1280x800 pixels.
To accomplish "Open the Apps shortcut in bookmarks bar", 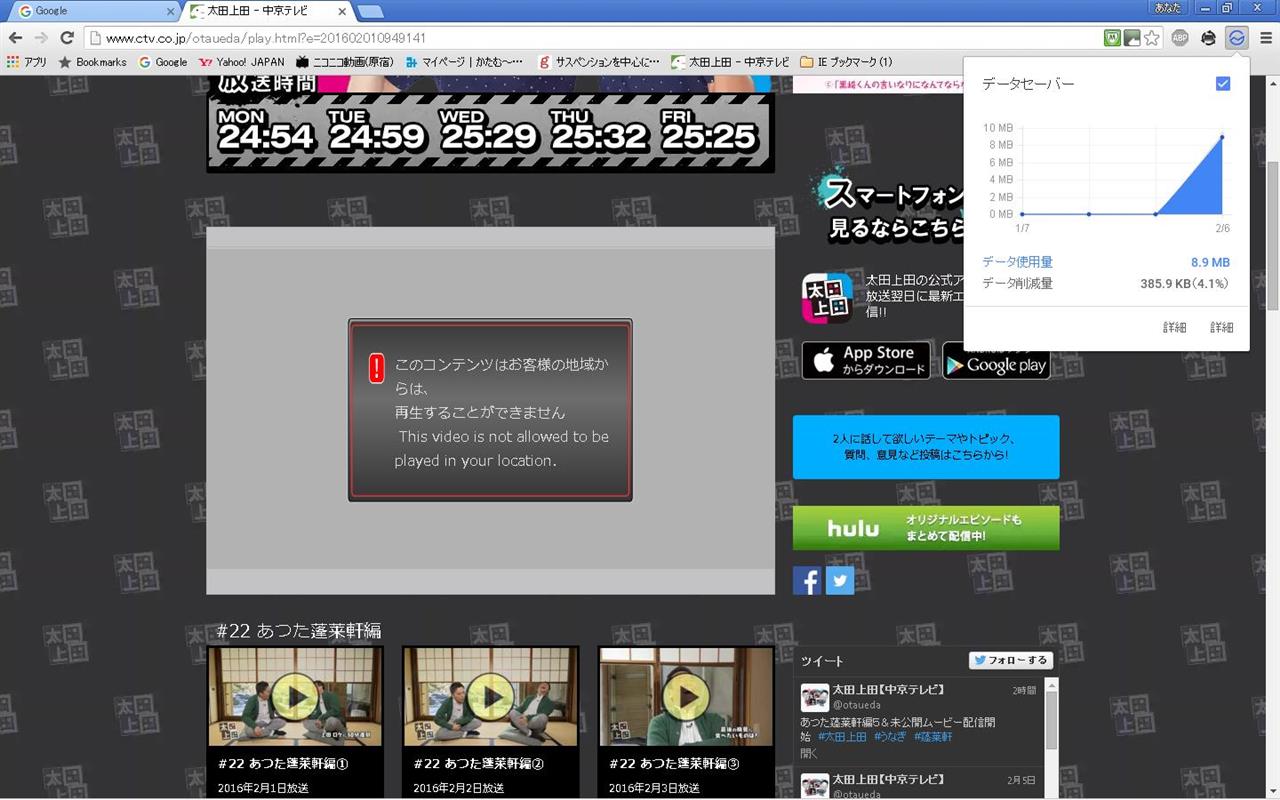I will (27, 62).
